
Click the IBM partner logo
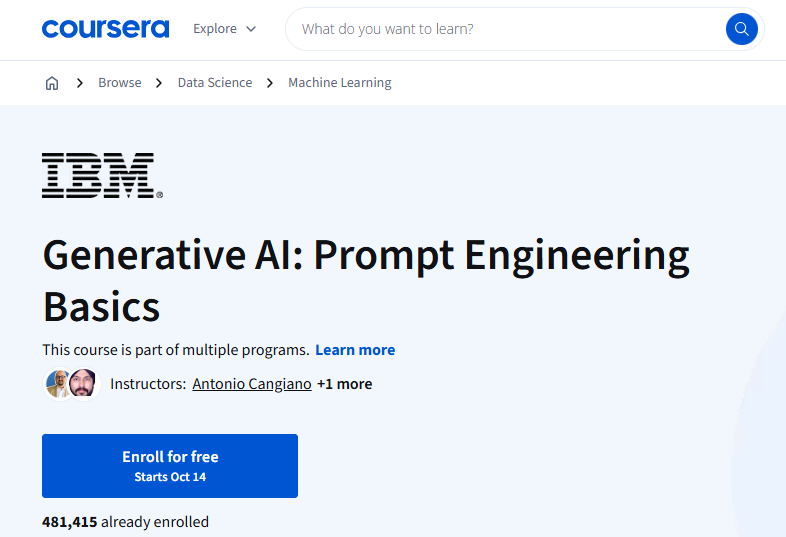(101, 175)
